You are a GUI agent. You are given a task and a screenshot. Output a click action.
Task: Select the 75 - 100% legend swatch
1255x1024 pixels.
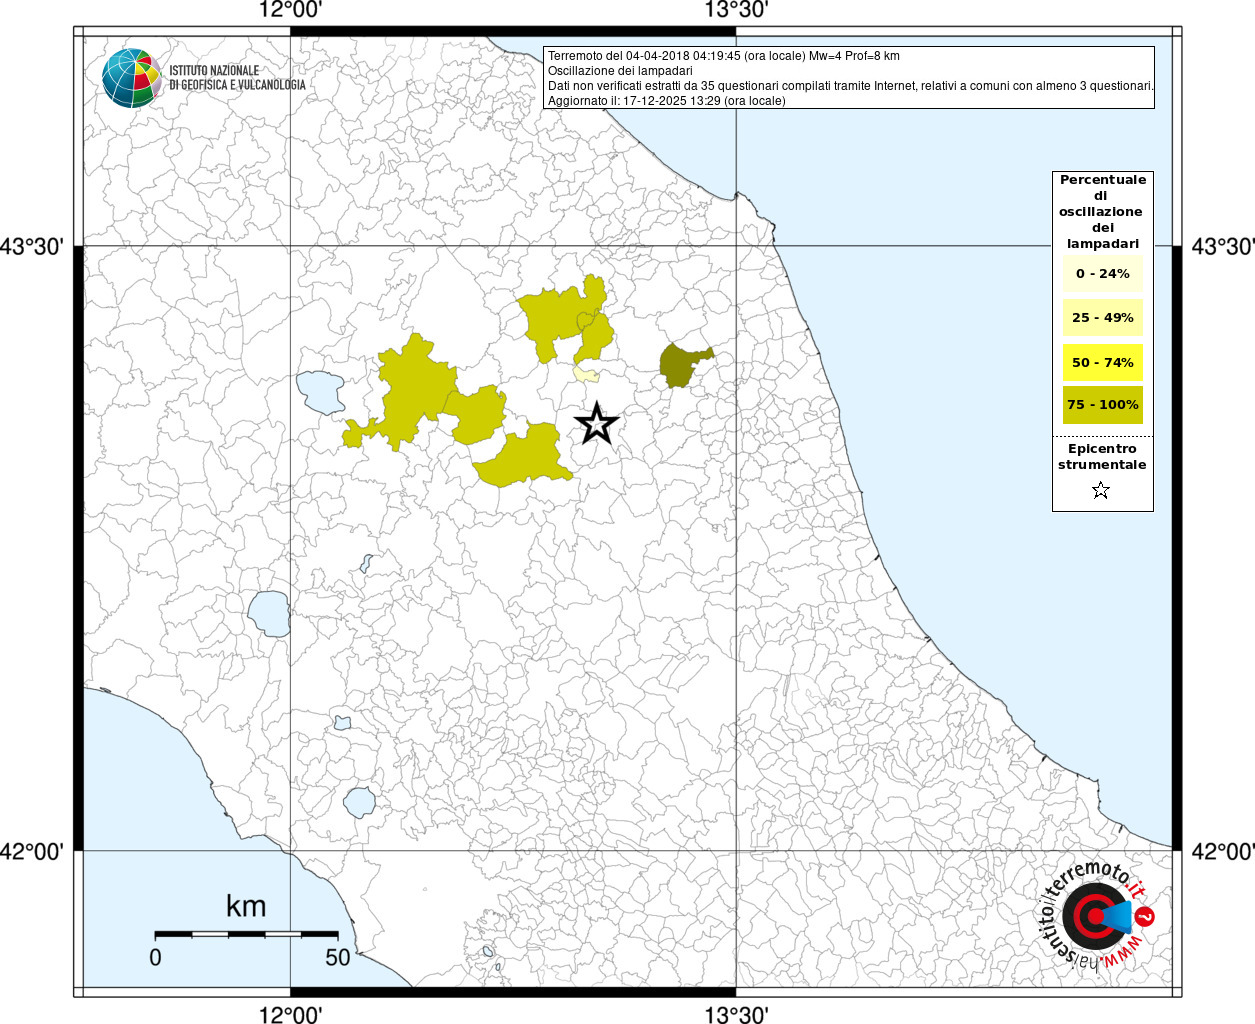tap(1102, 404)
